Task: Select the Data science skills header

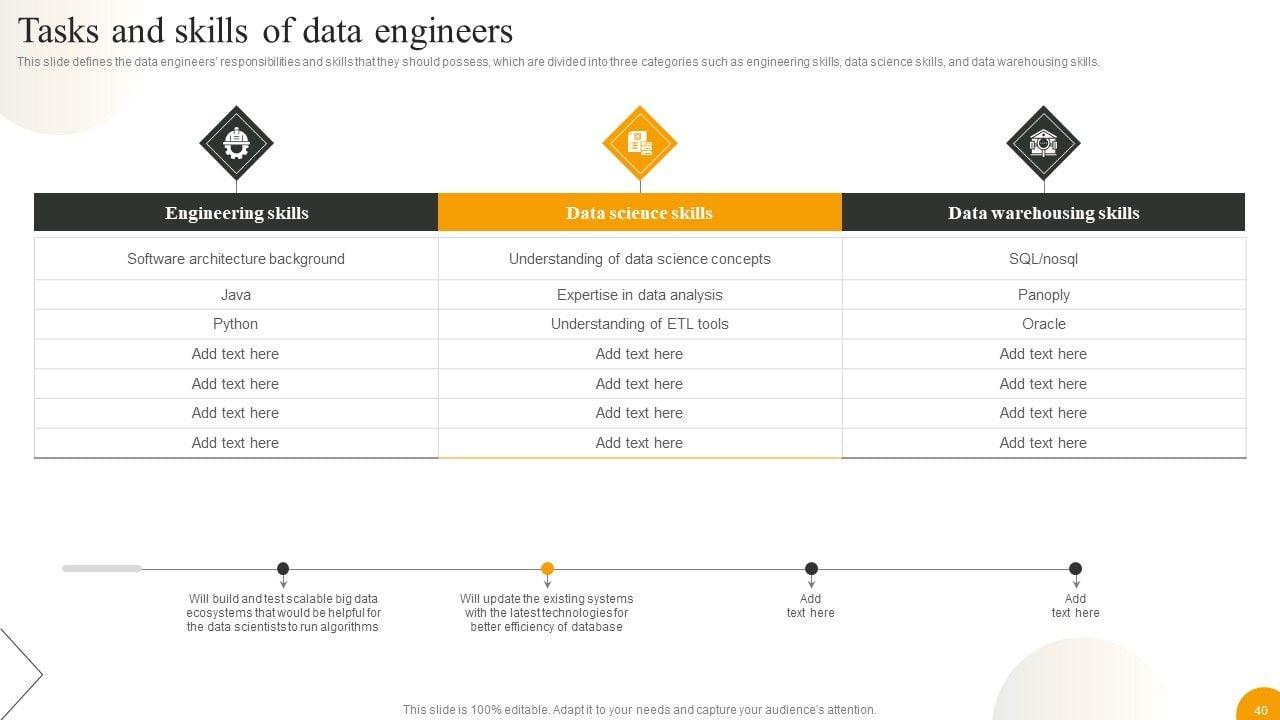Action: point(640,213)
